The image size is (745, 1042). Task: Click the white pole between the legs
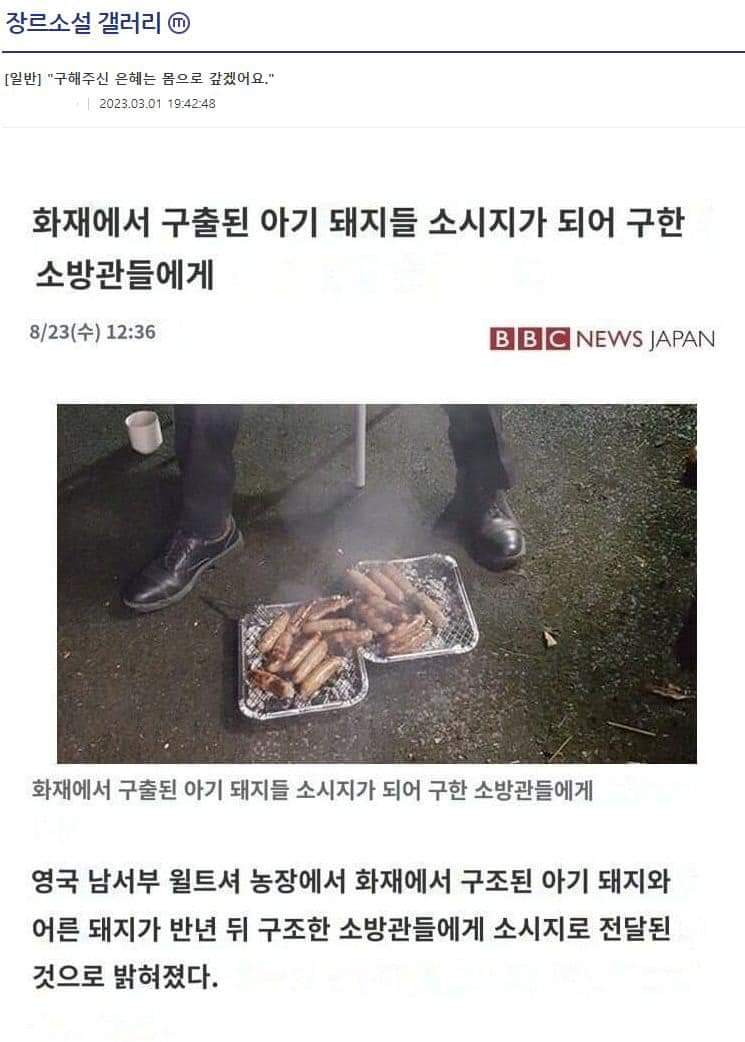[360, 445]
